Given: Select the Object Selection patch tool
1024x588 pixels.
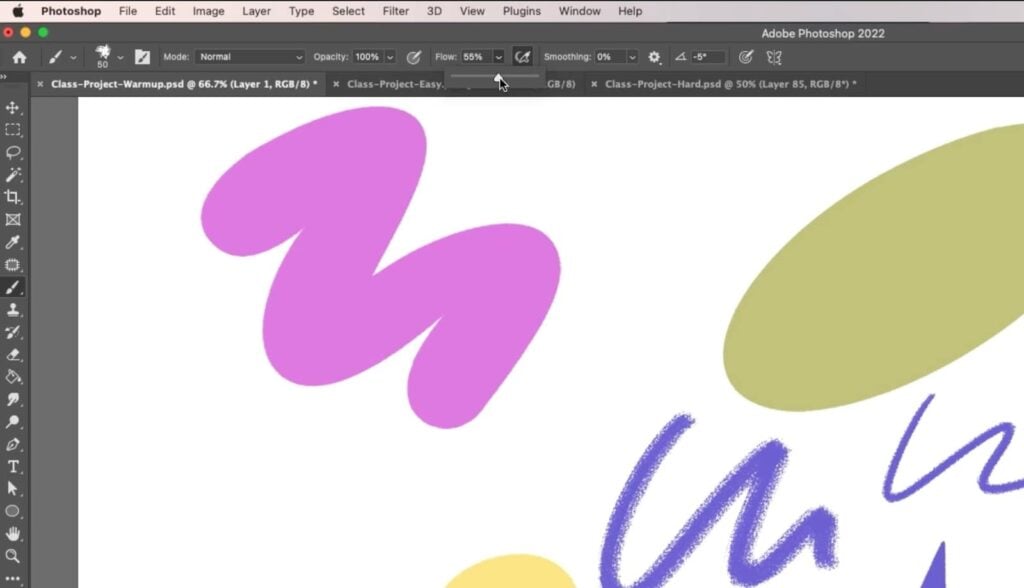Looking at the screenshot, I should point(12,265).
